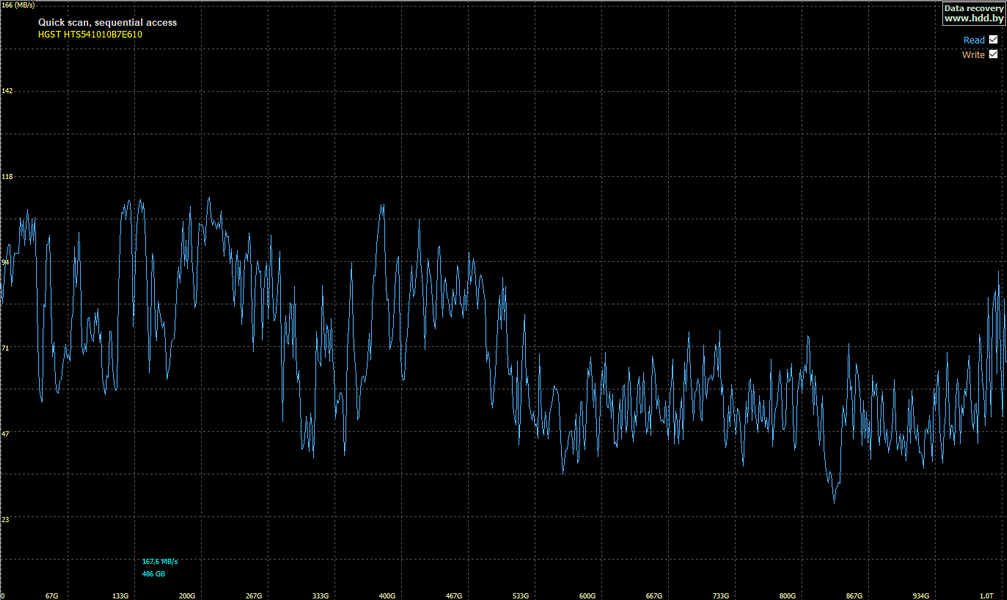Screen dimensions: 1007x600
Task: Click the 486 GB position readout
Action: (x=153, y=574)
